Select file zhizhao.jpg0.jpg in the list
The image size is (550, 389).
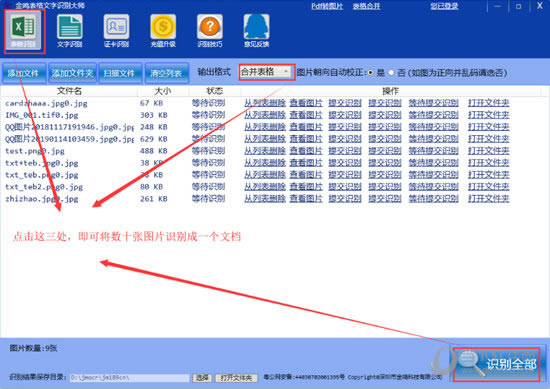pyautogui.click(x=42, y=199)
